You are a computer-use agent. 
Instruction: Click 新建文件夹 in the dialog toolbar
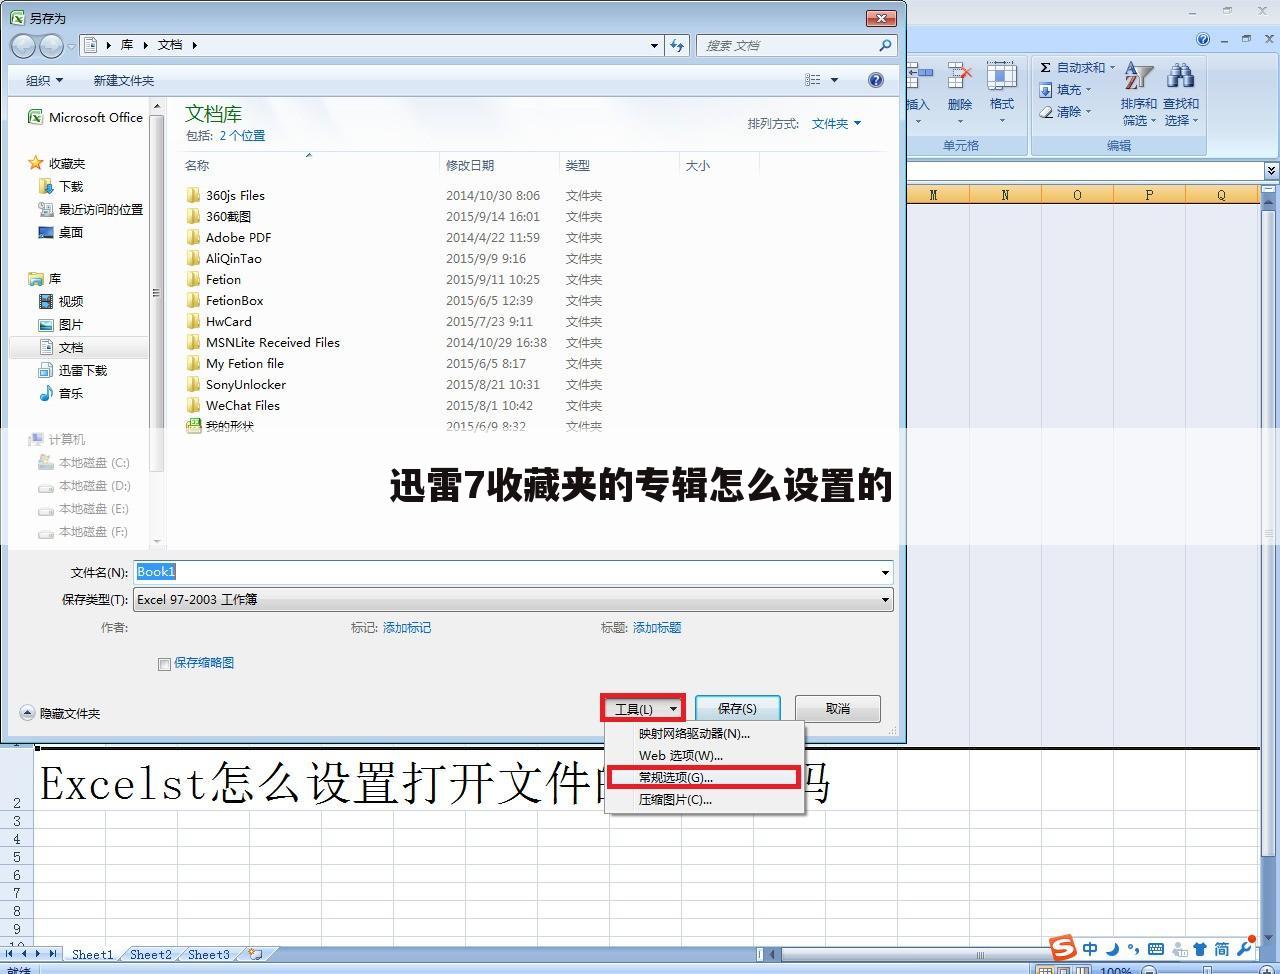point(123,80)
